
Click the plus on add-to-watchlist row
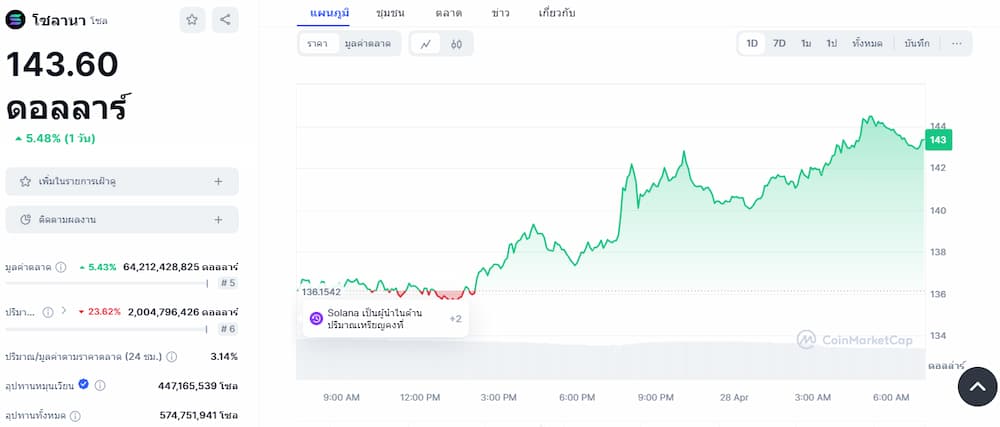[x=218, y=182]
